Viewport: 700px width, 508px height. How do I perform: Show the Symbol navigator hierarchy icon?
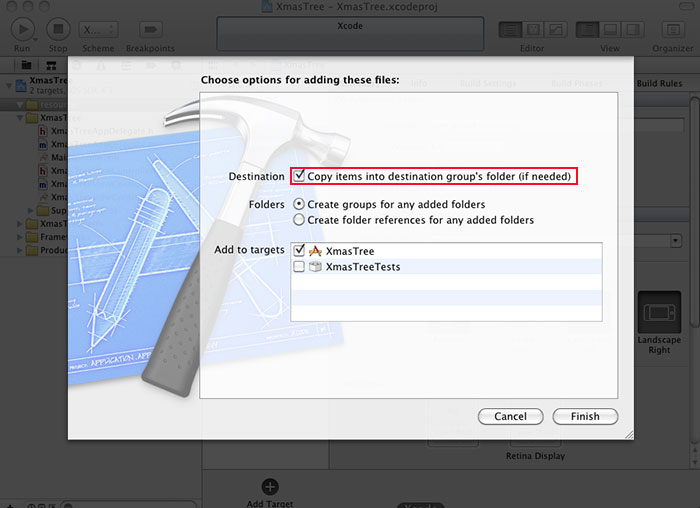(51, 66)
